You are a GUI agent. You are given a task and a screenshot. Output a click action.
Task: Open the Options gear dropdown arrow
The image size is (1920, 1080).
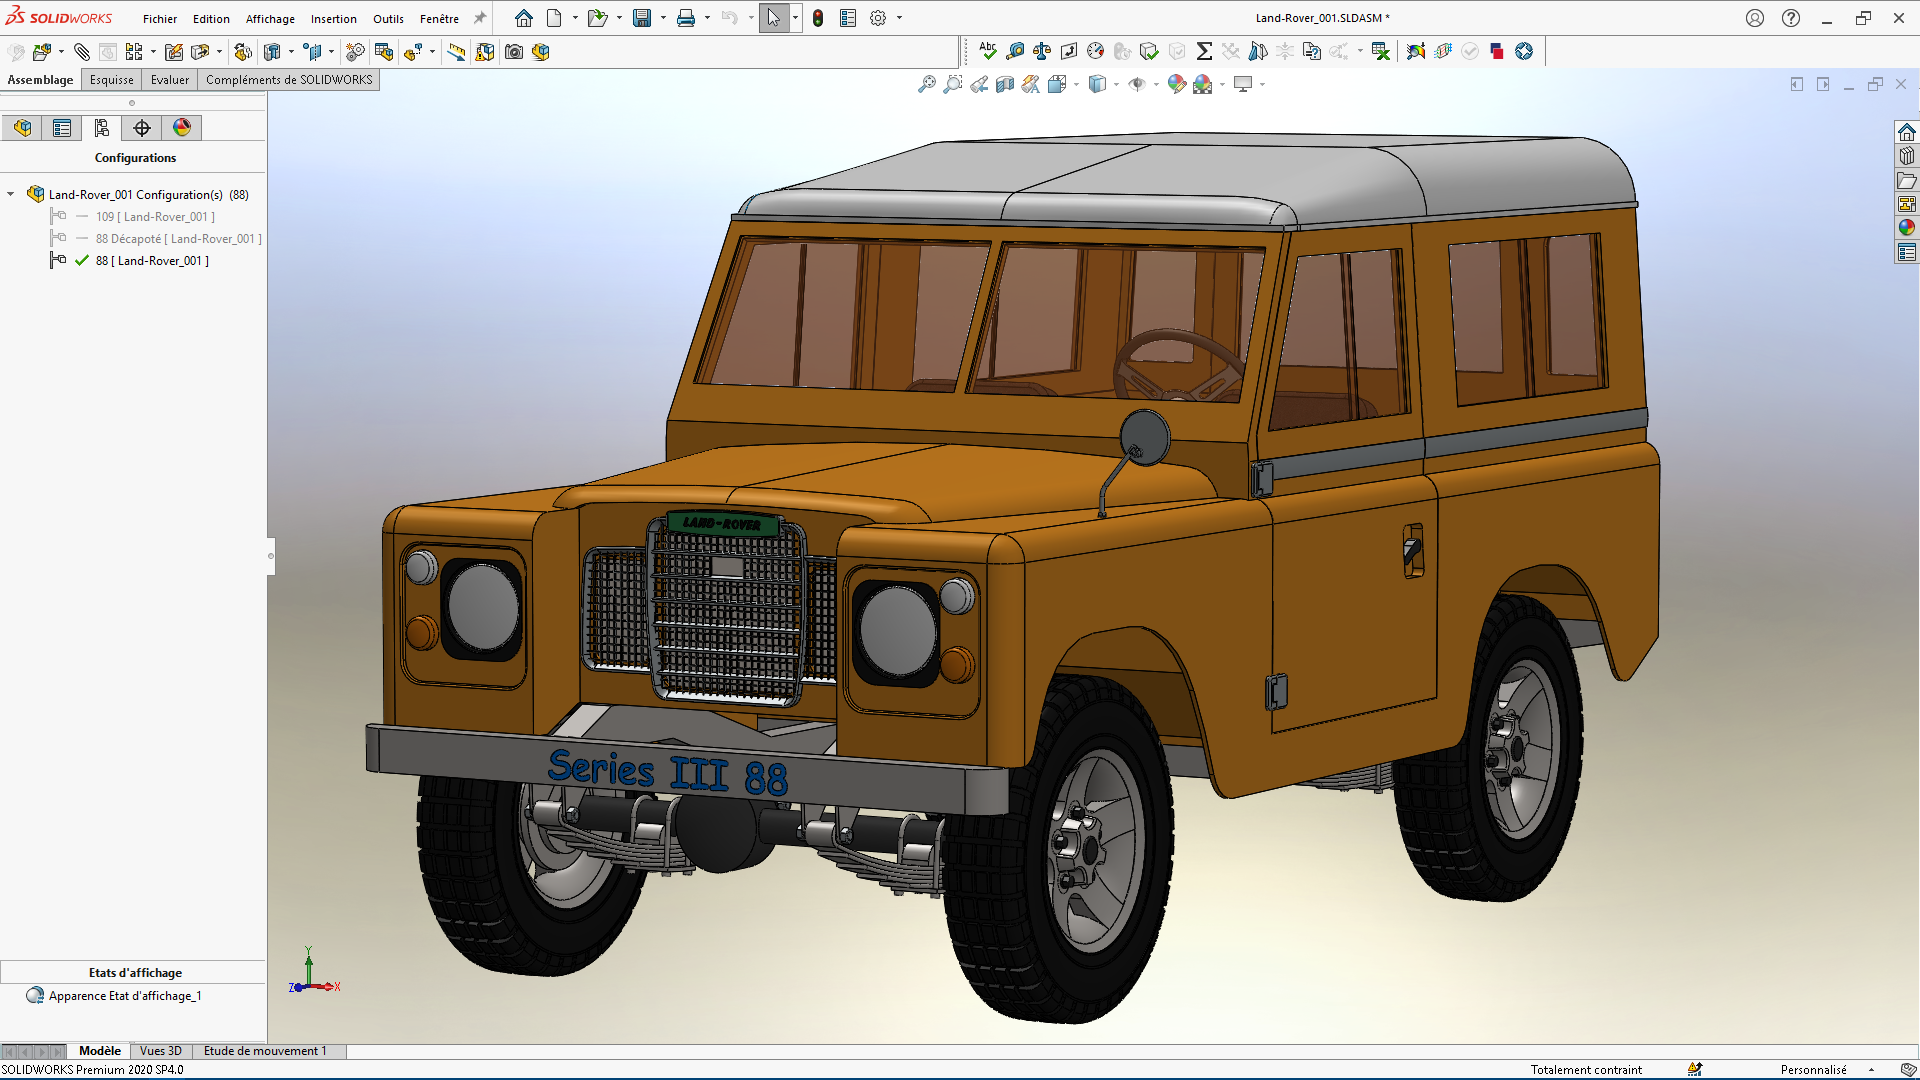tap(899, 18)
